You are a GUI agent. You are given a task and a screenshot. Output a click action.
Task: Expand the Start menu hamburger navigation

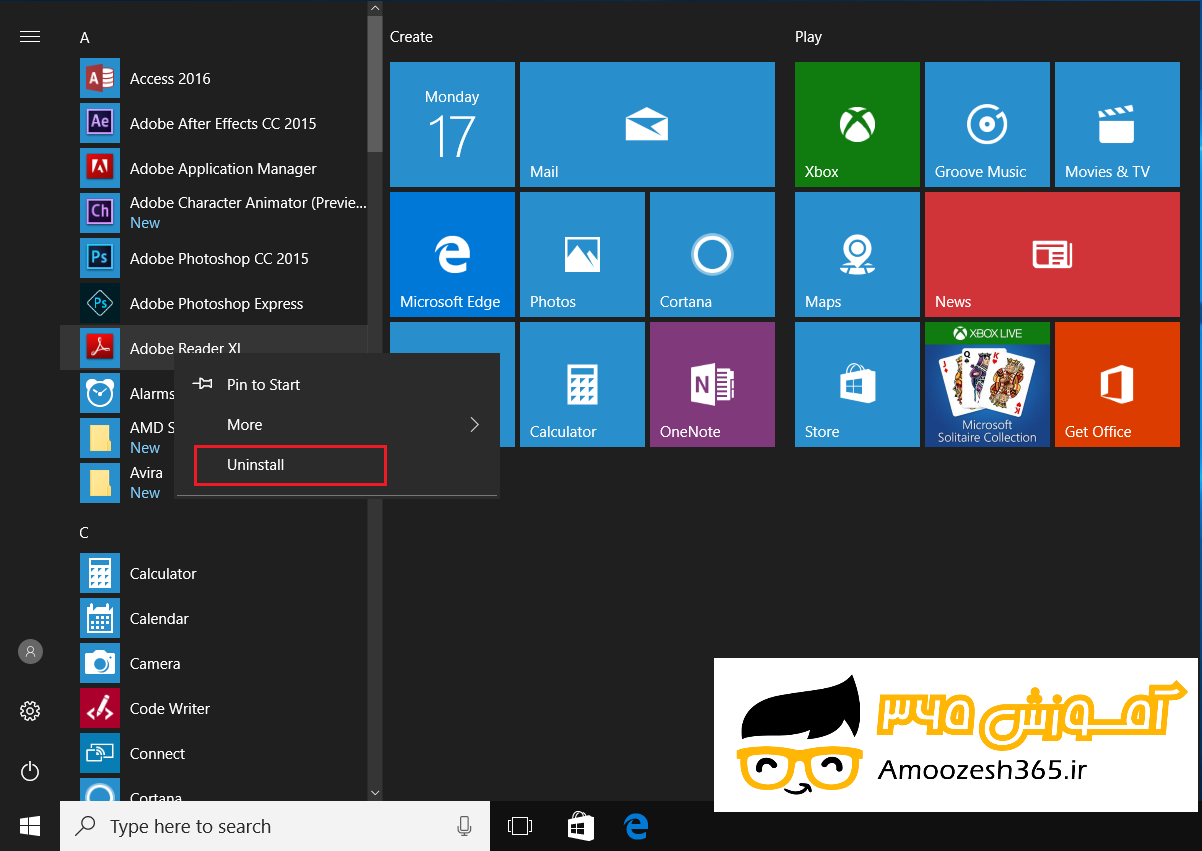pyautogui.click(x=30, y=37)
